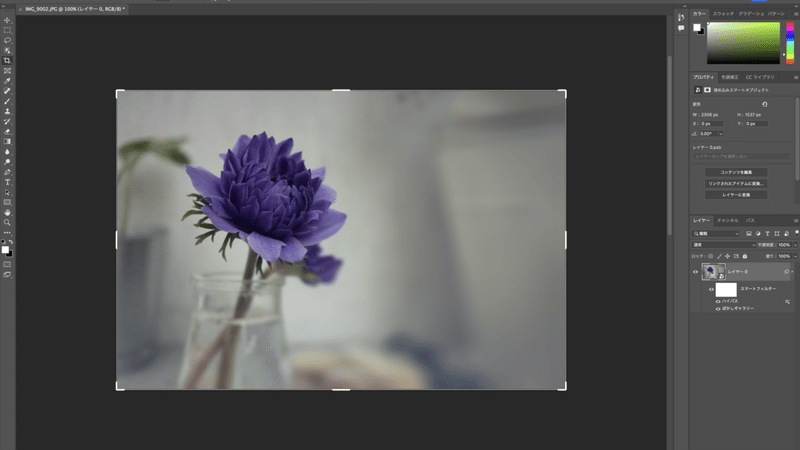Select the Frame tool
Viewport: 800px width, 450px height.
[x=7, y=71]
